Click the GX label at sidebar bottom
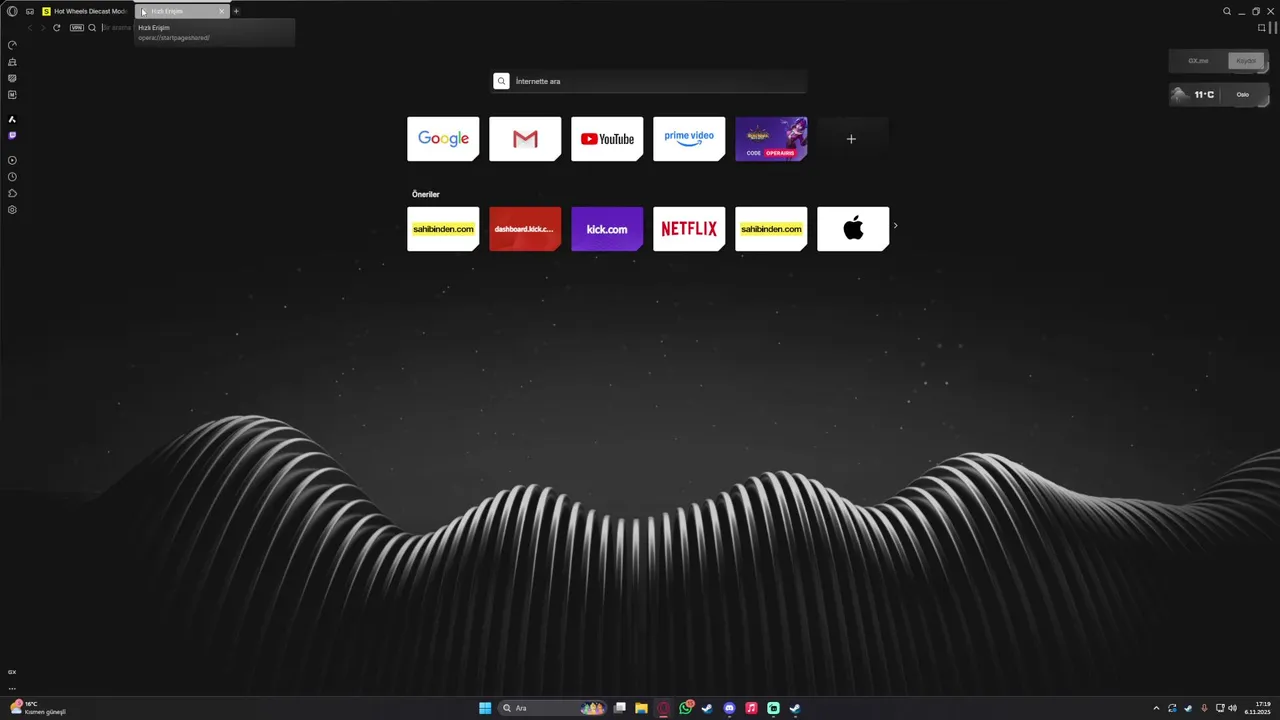The width and height of the screenshot is (1280, 720). click(12, 672)
